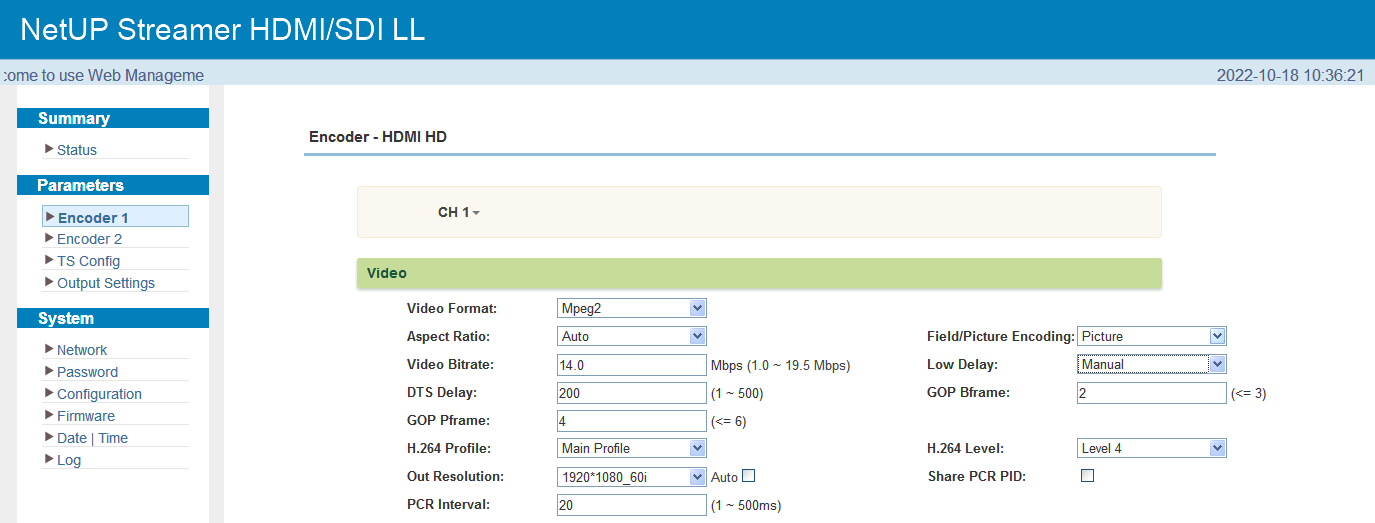This screenshot has height=523, width=1375.
Task: Click the Encoder - HDMI HD heading
Action: coord(378,137)
